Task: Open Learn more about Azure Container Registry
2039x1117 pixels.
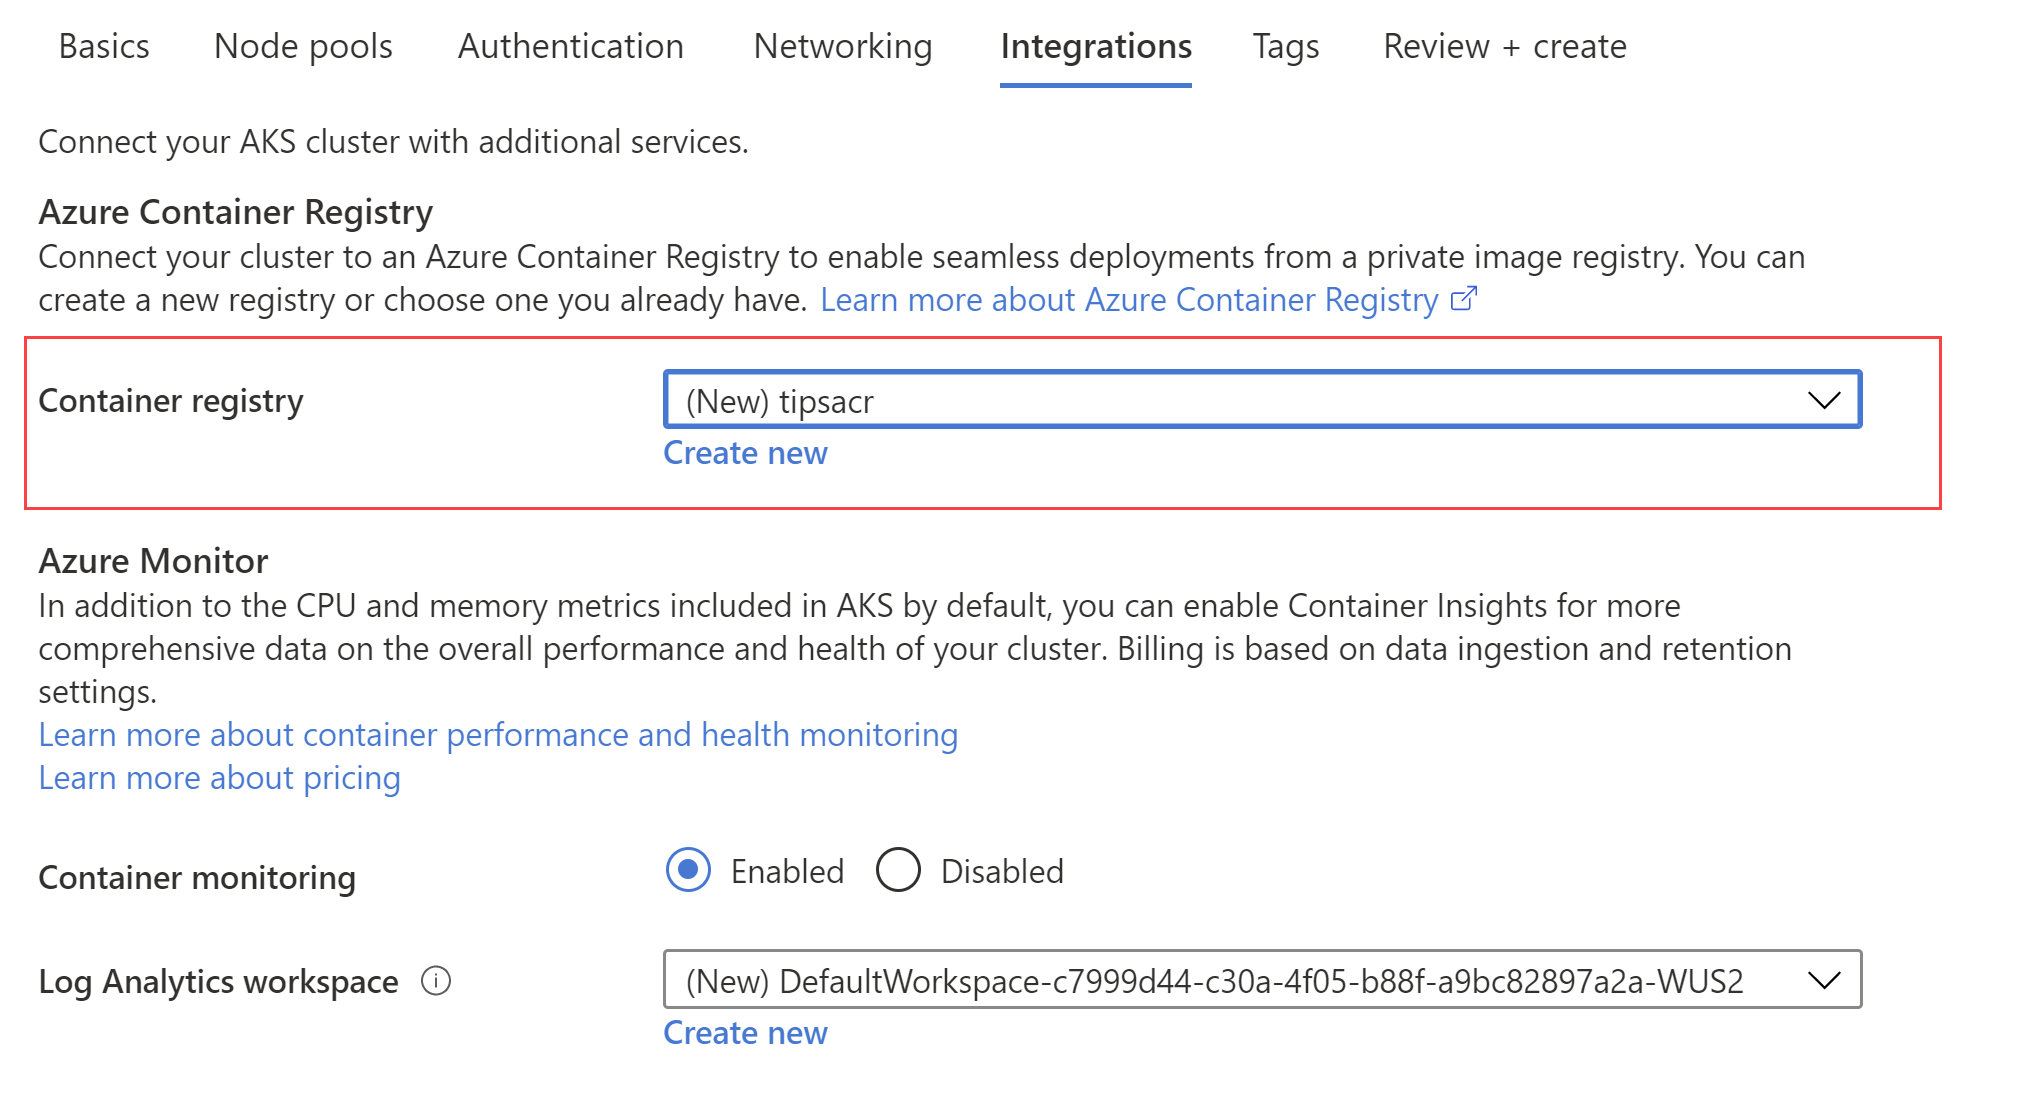Action: pos(1129,299)
